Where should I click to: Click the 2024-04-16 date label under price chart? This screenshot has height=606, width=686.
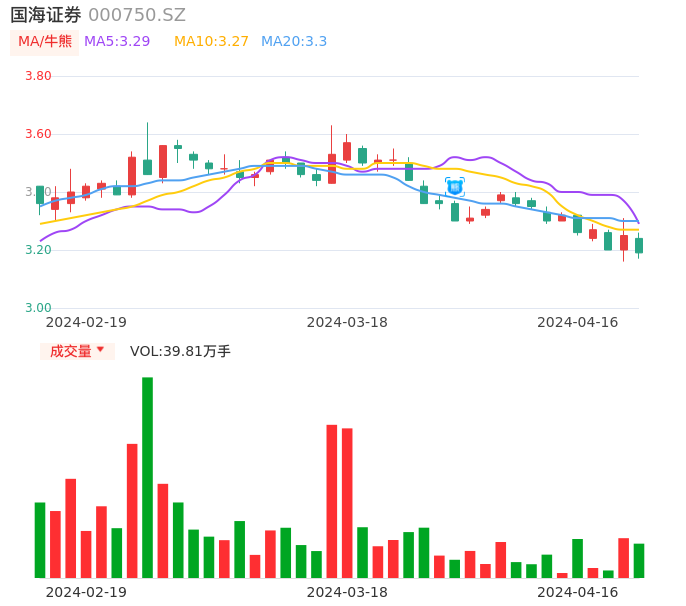(x=578, y=322)
